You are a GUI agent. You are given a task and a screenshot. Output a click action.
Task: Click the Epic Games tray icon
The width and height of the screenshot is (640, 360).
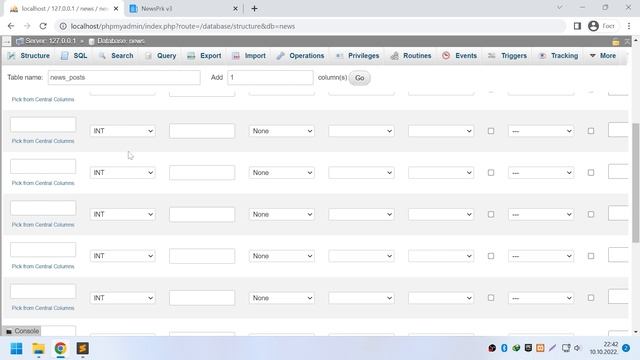[528, 348]
